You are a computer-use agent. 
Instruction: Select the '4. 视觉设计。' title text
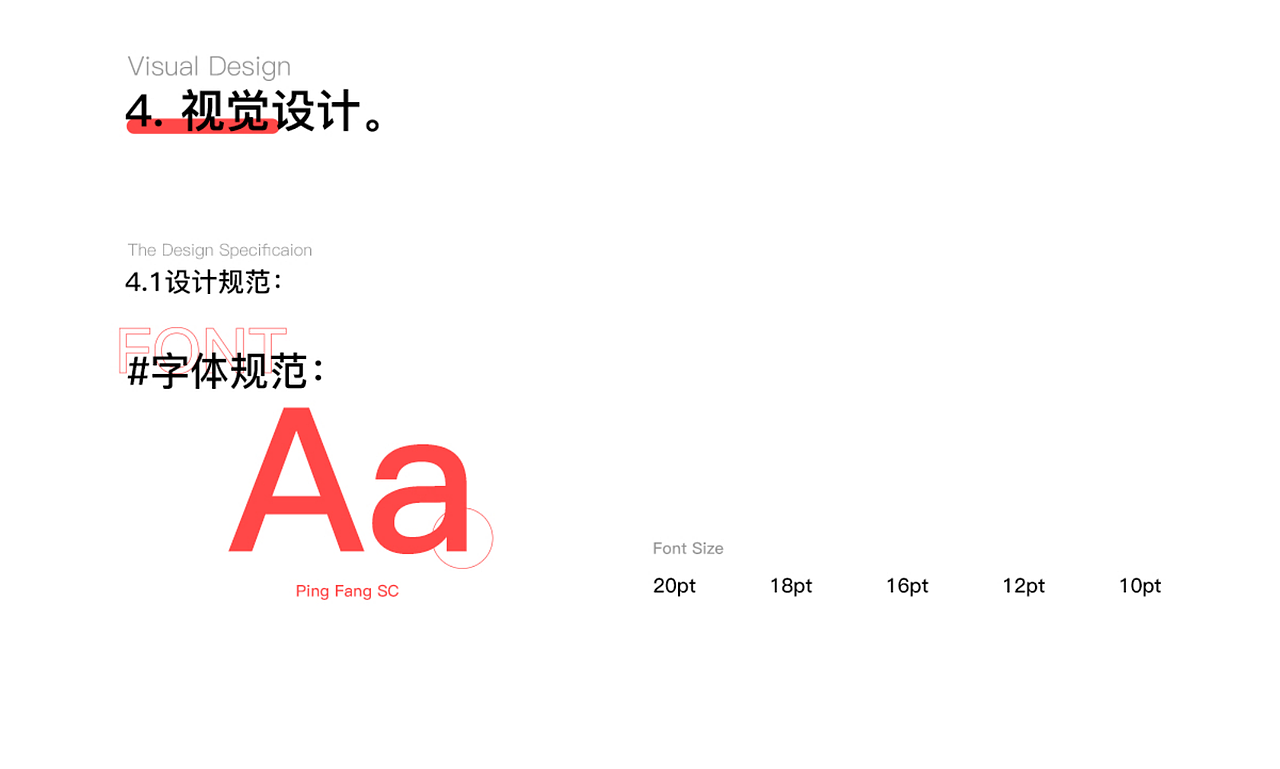(x=257, y=112)
